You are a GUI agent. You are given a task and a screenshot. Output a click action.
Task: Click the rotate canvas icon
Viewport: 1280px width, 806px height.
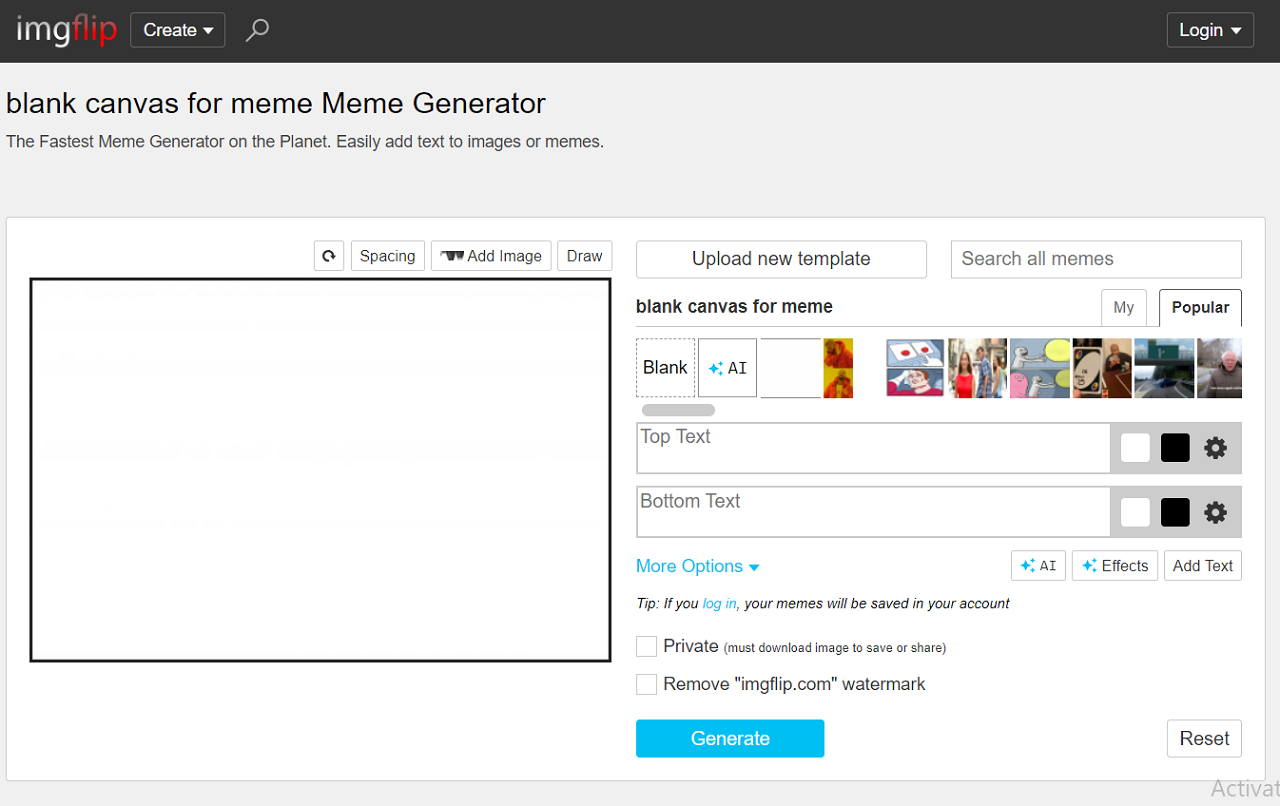(x=329, y=255)
